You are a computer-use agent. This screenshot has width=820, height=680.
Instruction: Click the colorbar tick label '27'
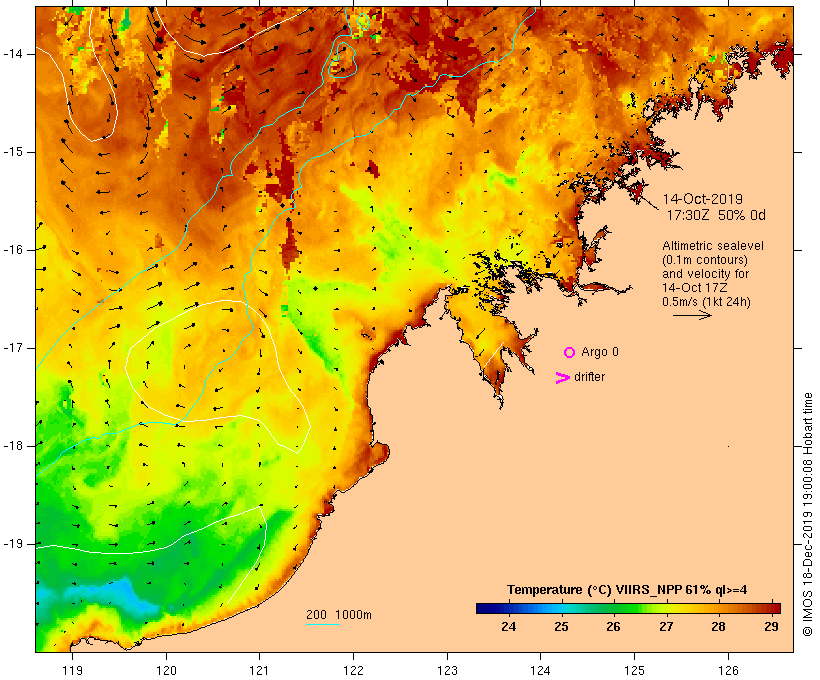(666, 627)
